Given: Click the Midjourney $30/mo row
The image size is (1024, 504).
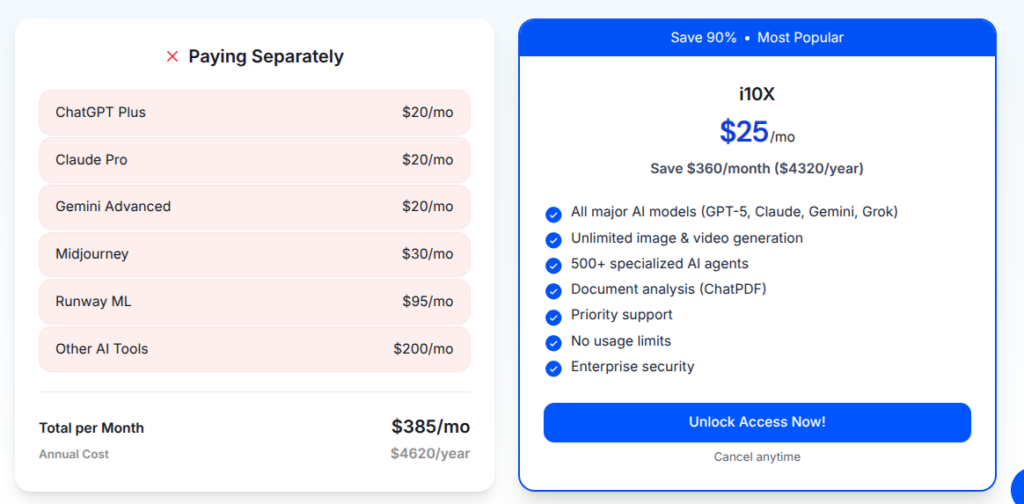Looking at the screenshot, I should tap(254, 254).
